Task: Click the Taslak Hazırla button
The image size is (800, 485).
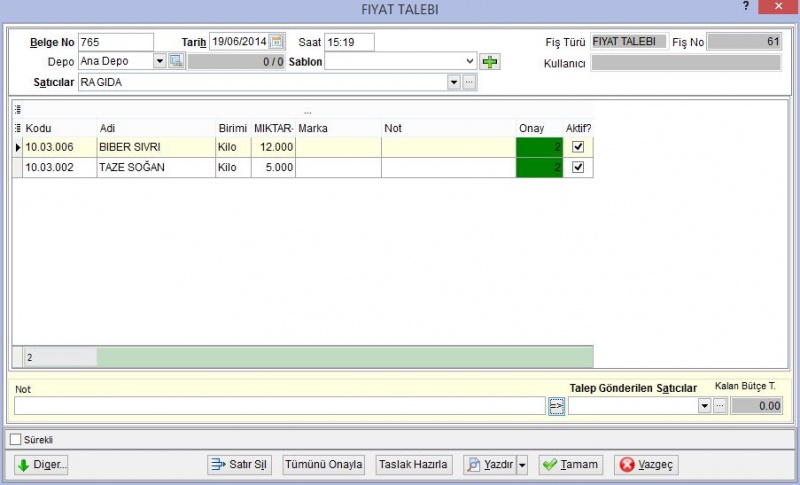Action: click(x=413, y=465)
